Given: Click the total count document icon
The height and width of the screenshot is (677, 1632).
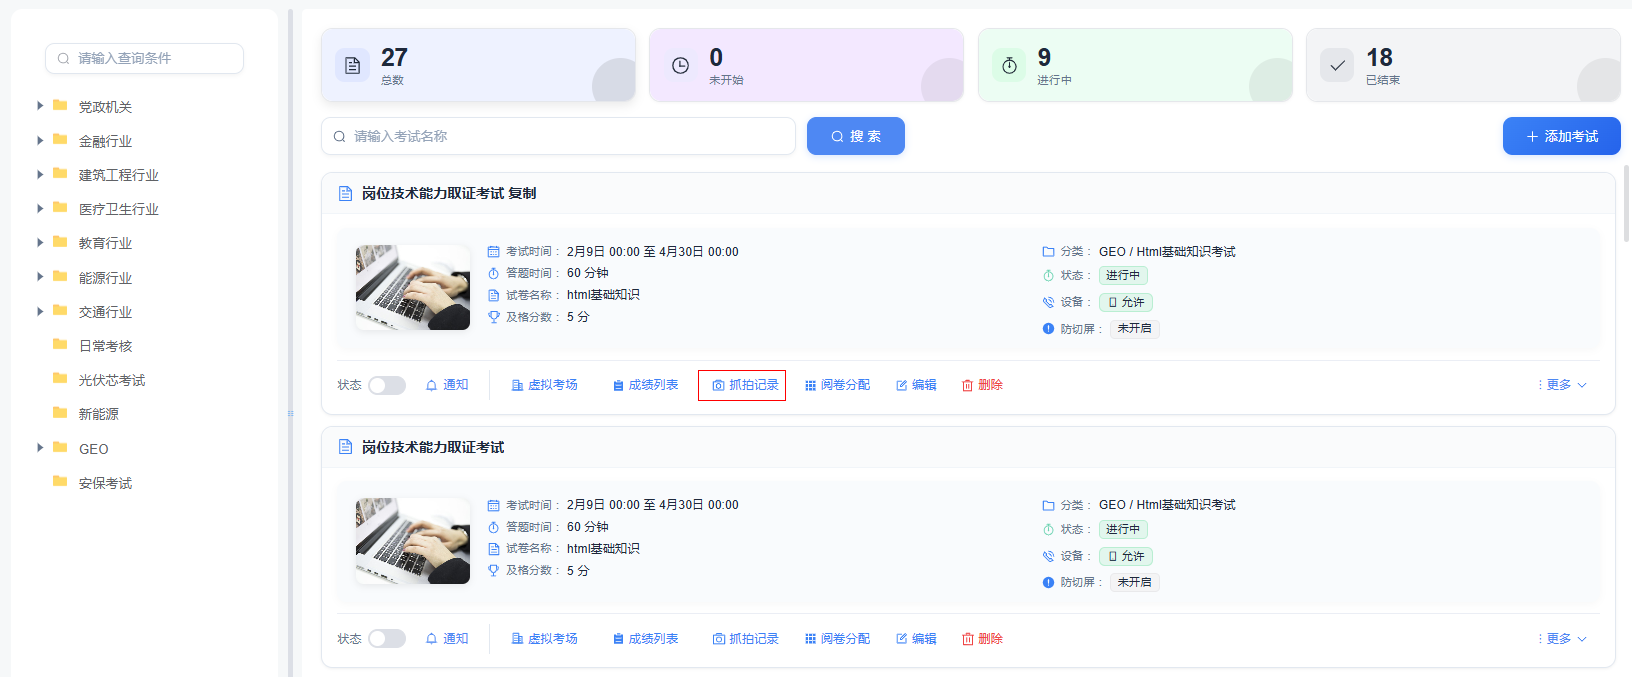Looking at the screenshot, I should (352, 66).
